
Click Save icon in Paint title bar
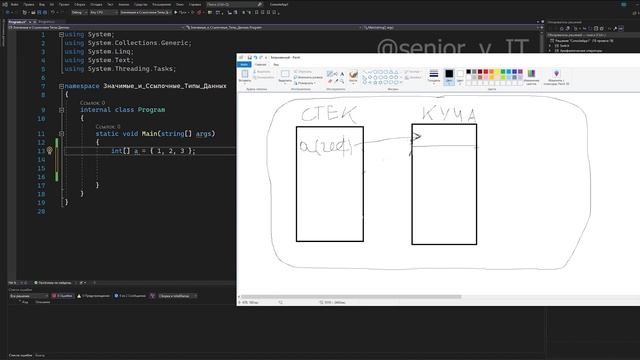[x=249, y=58]
